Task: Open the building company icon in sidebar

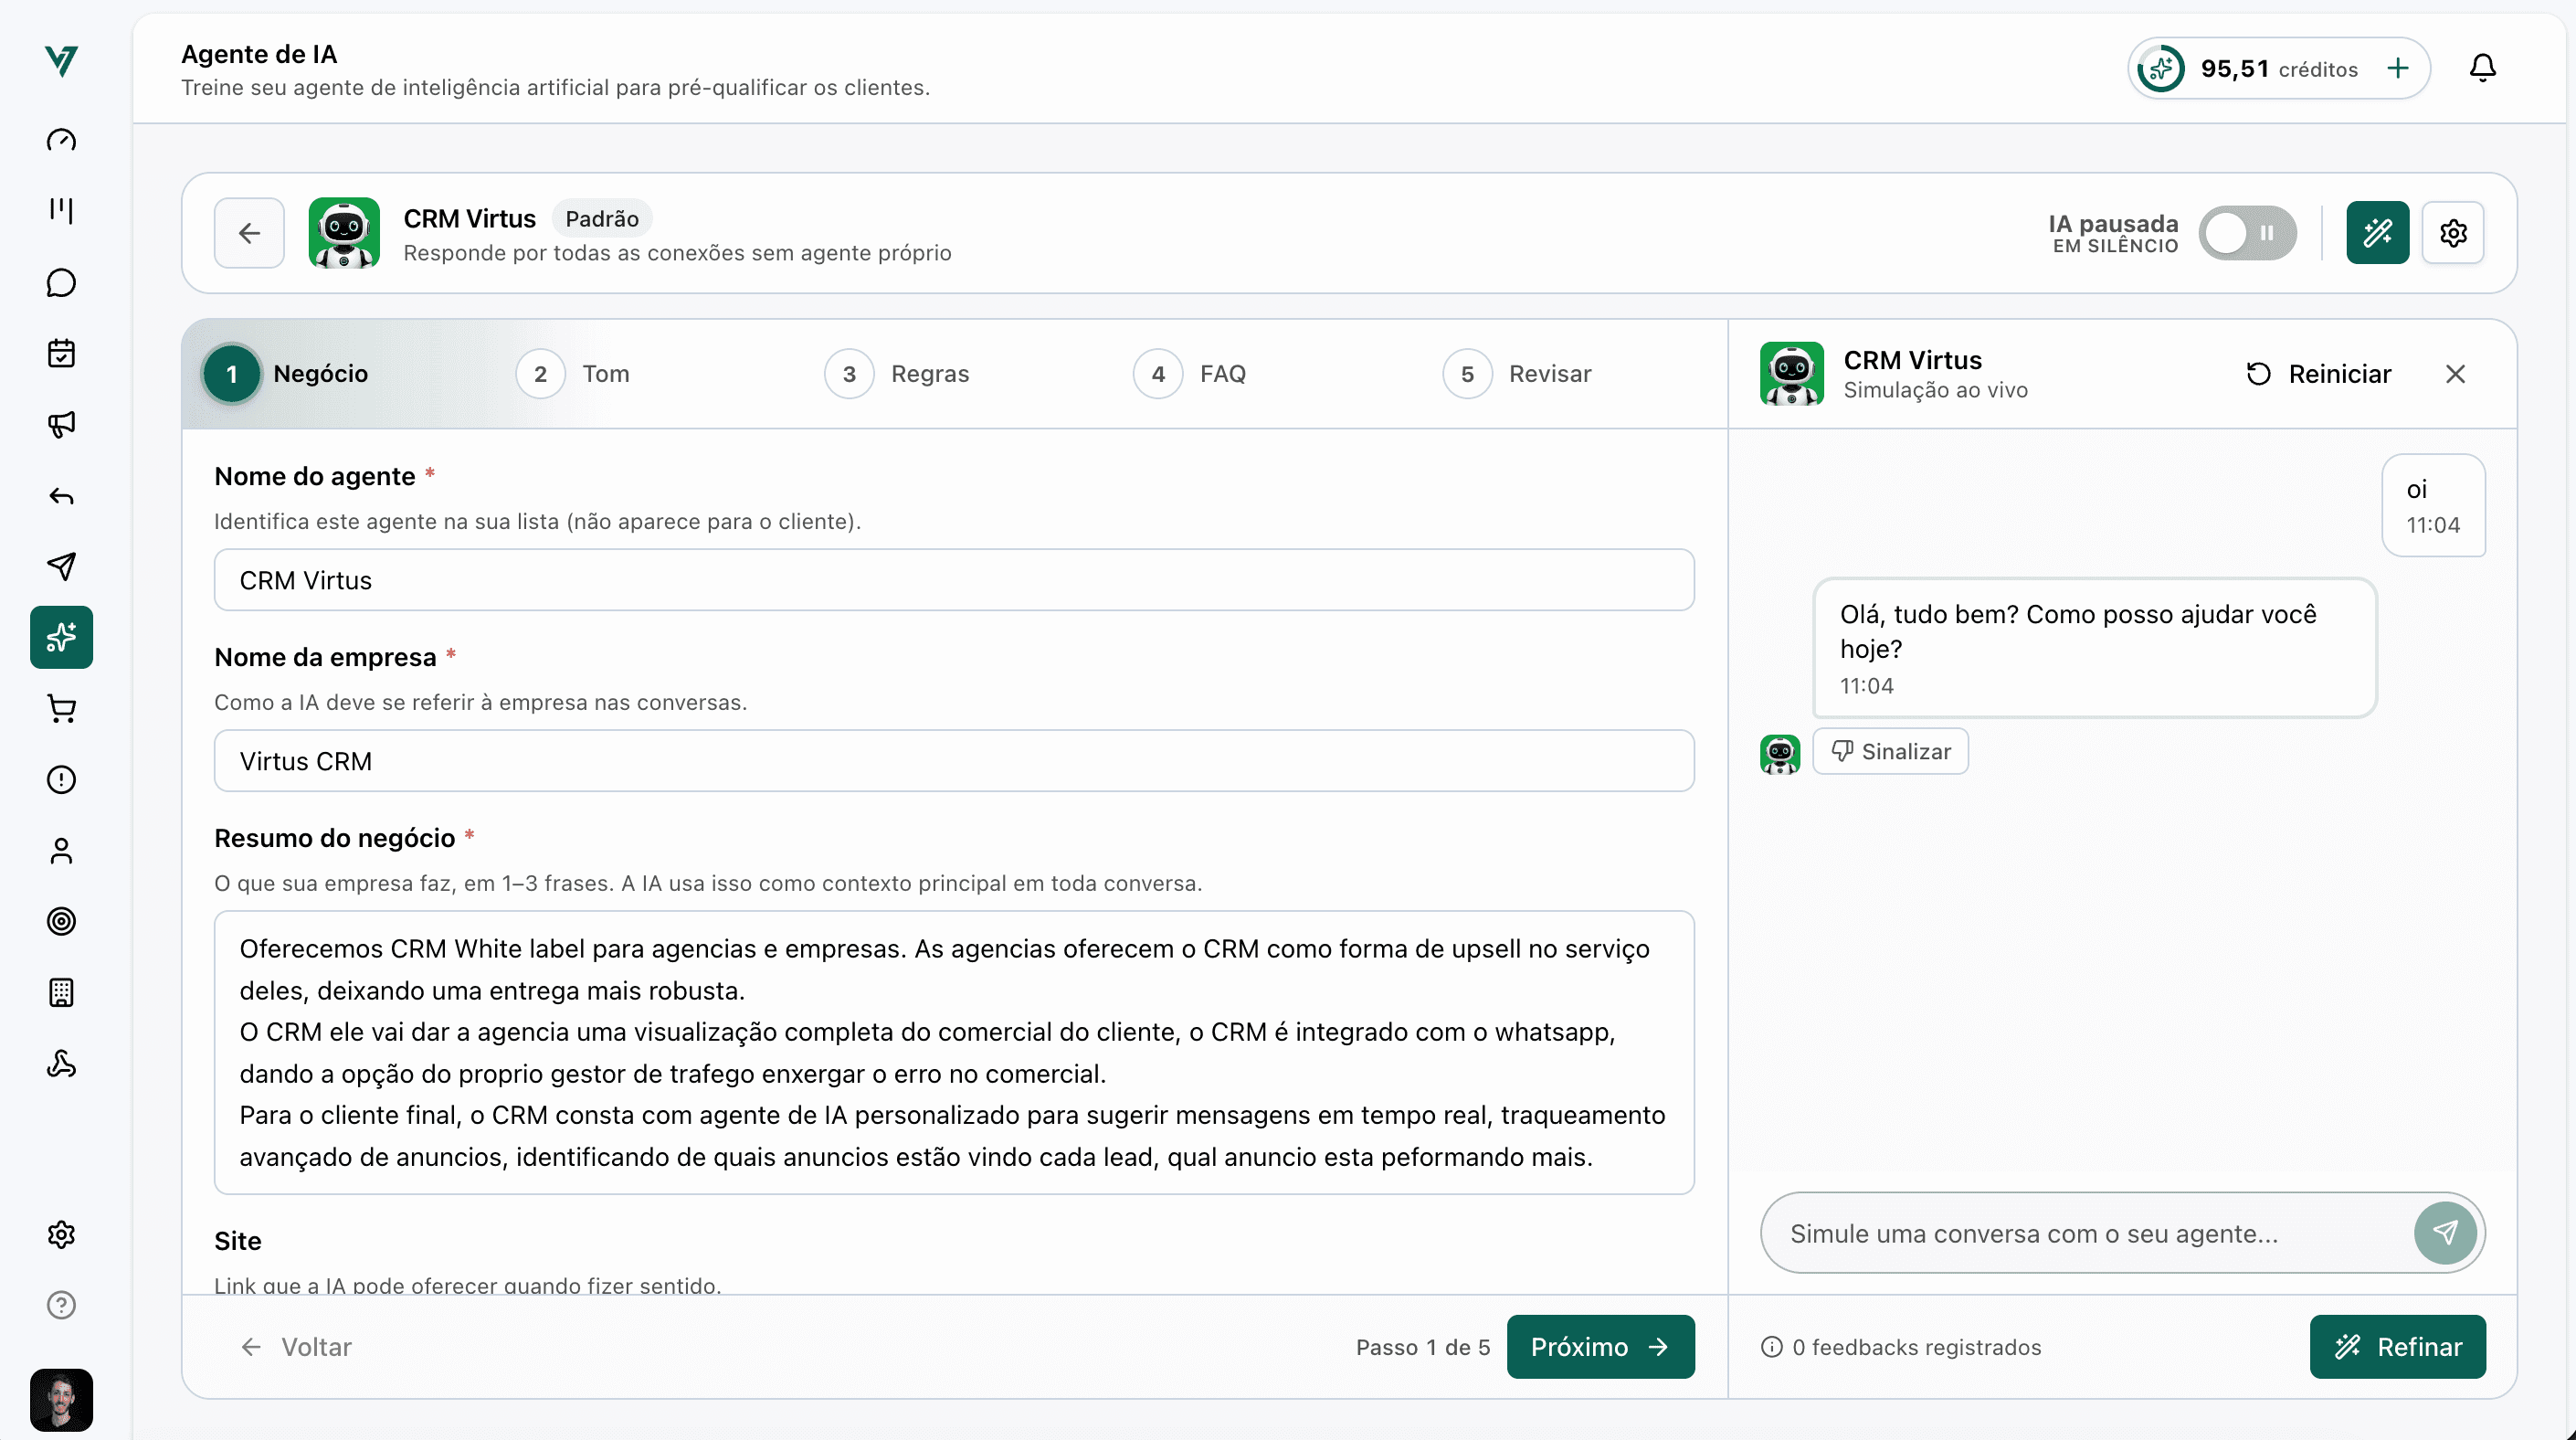Action: pos(61,992)
